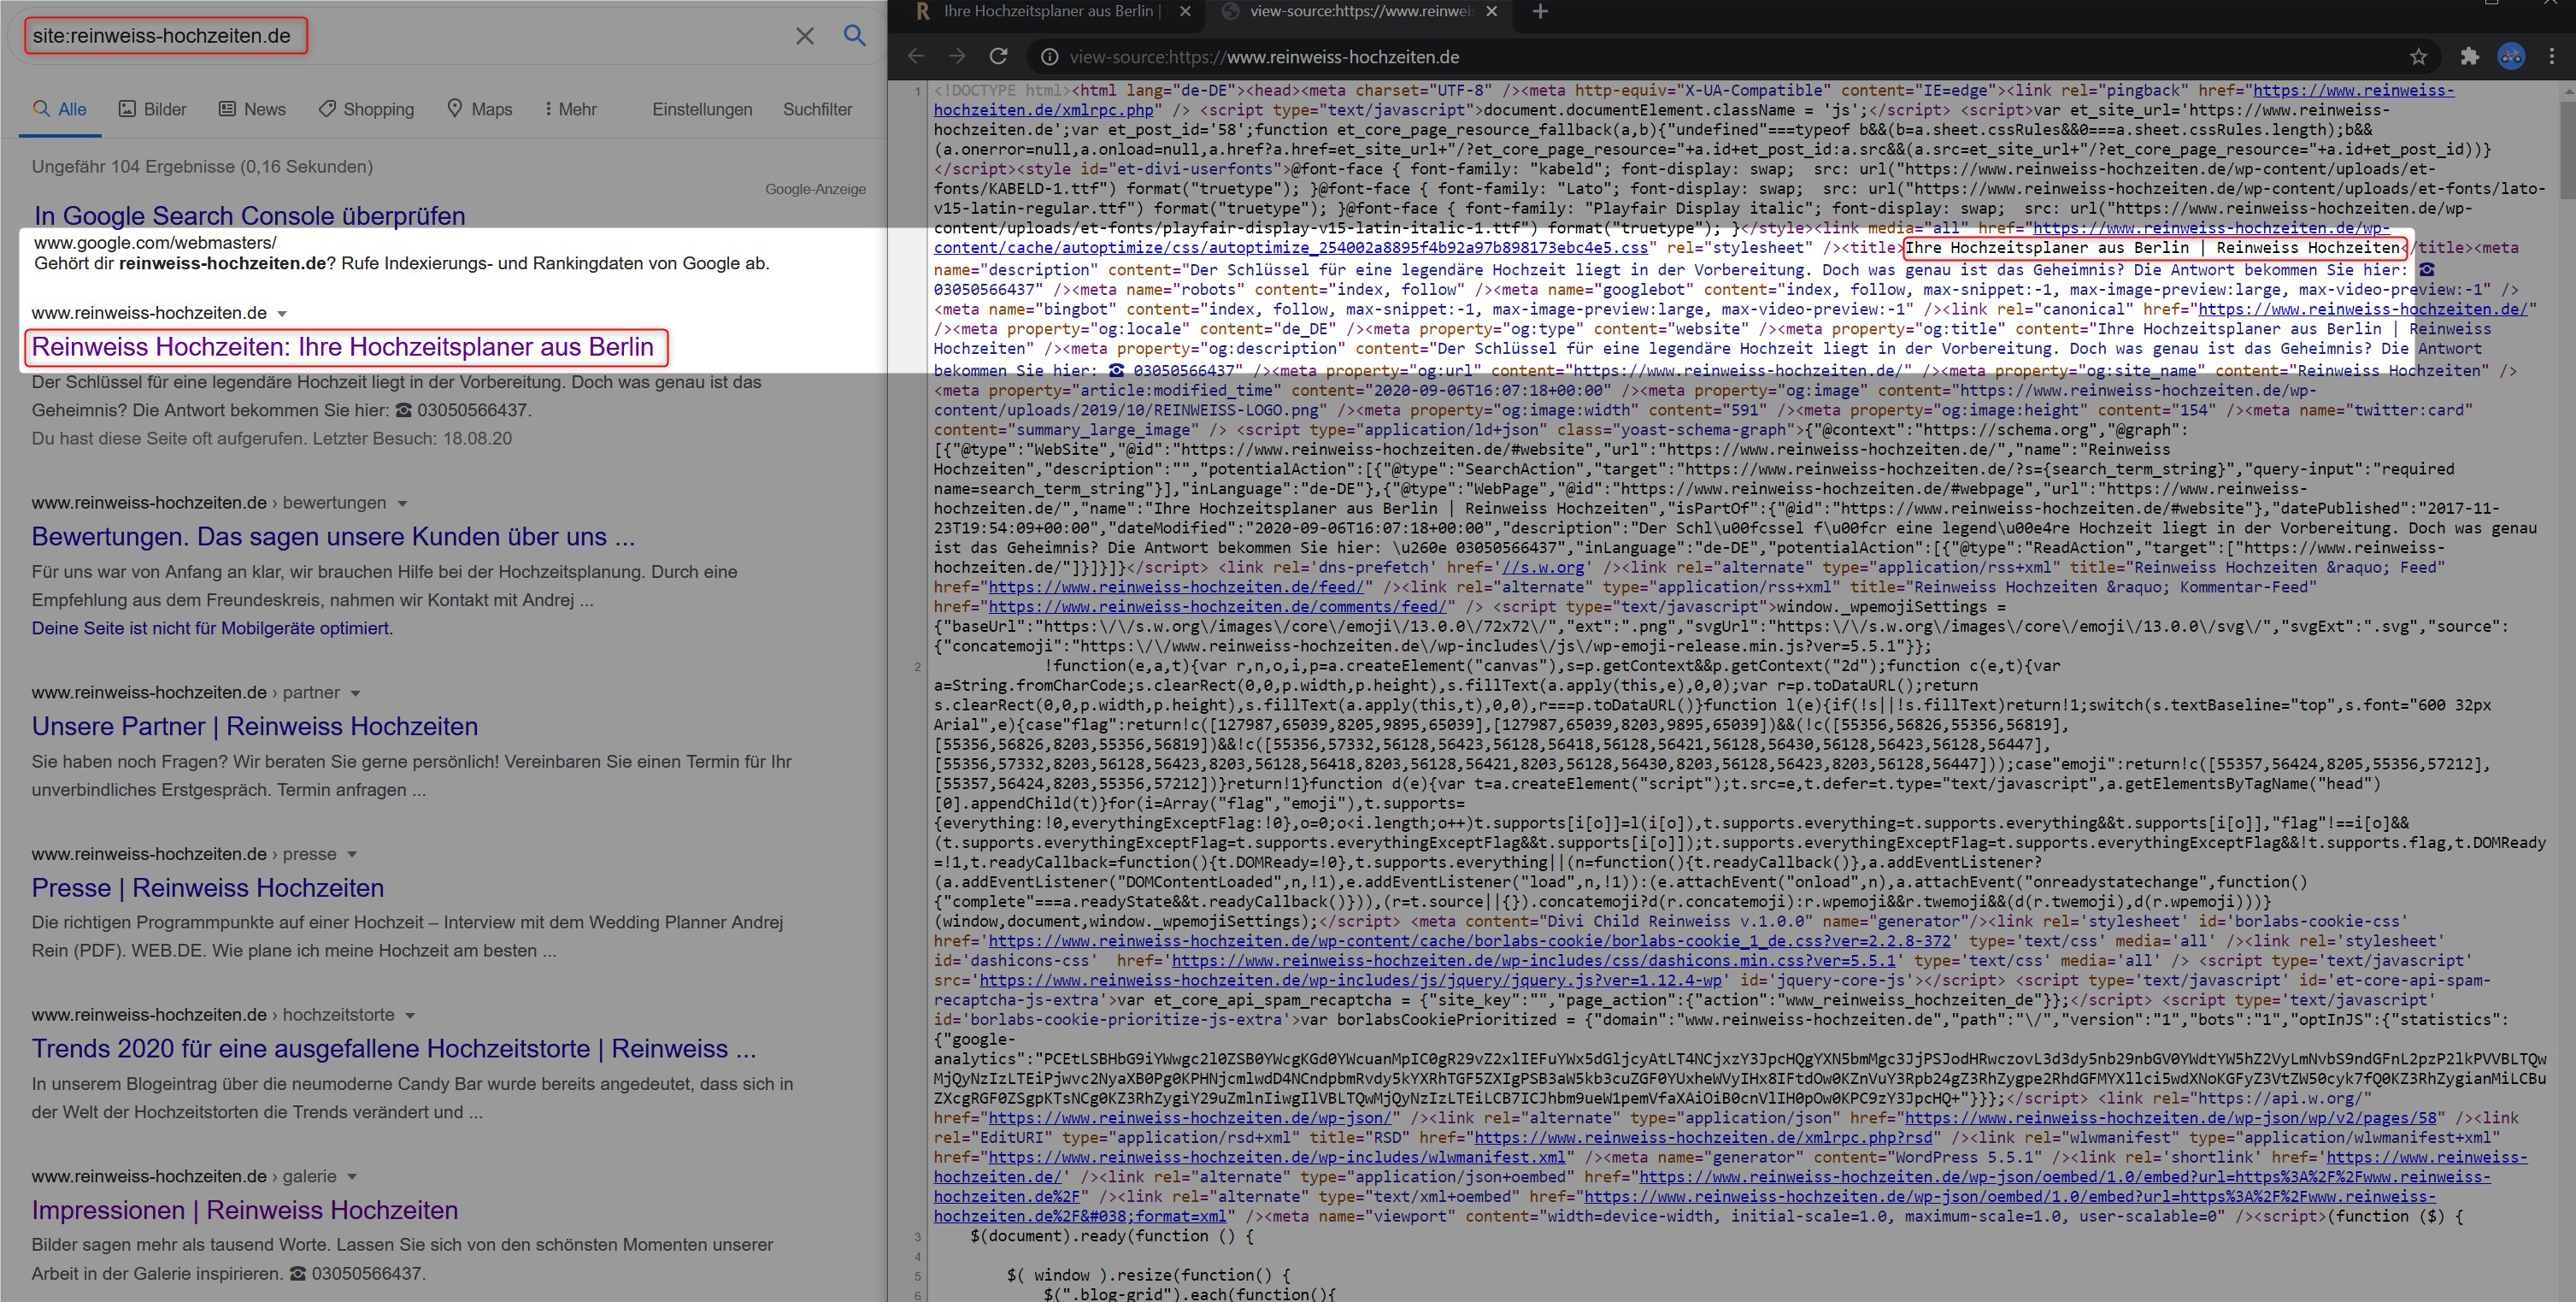Open 'Unsere Partner | Reinweiss Hochzeiten' result
Viewport: 2576px width, 1302px height.
(x=255, y=726)
